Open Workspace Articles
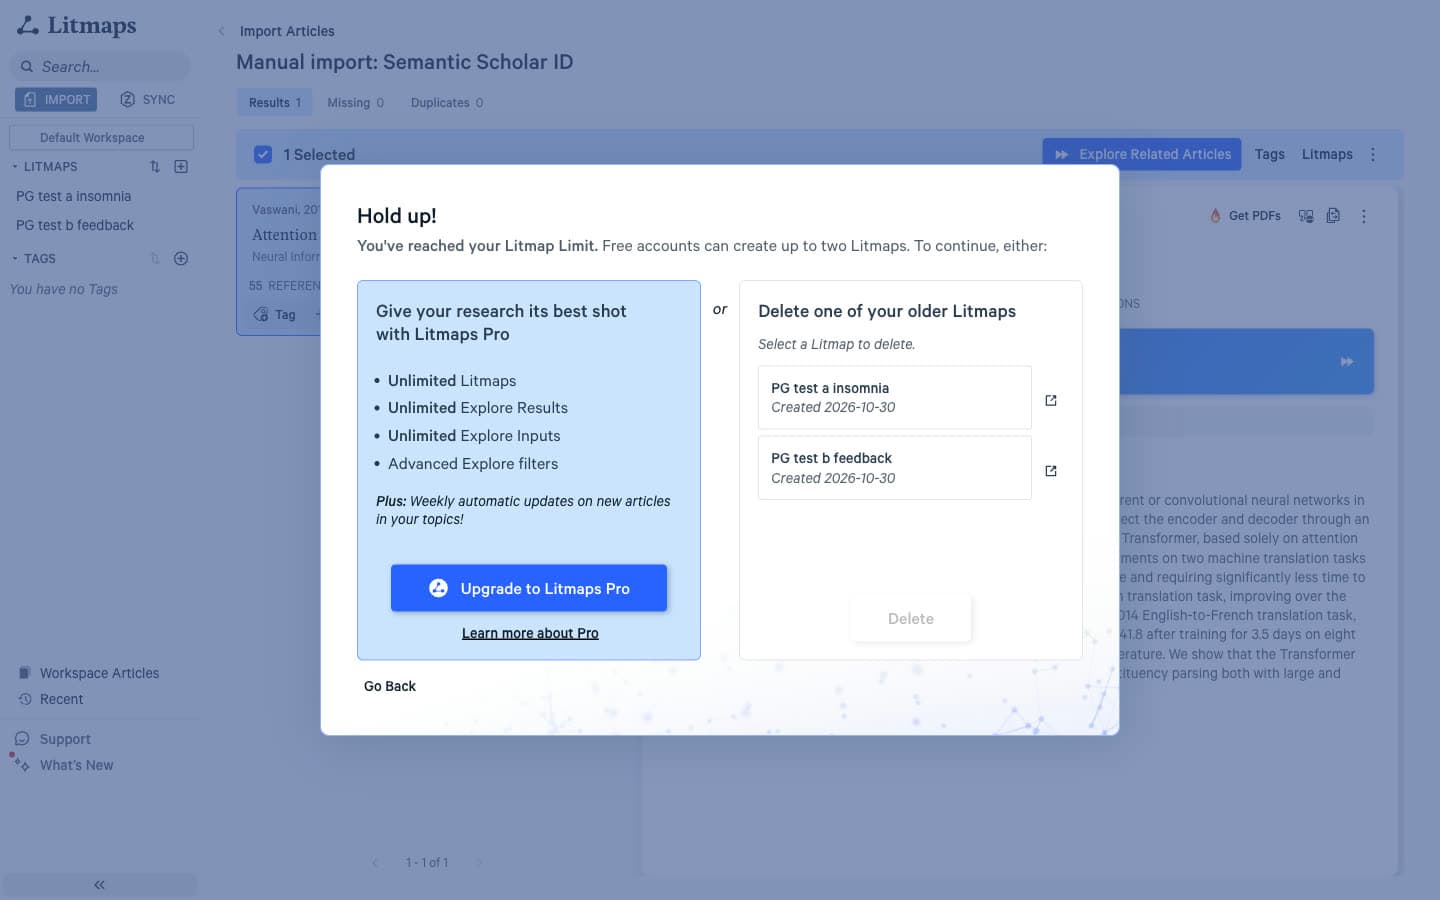The height and width of the screenshot is (900, 1440). tap(89, 673)
